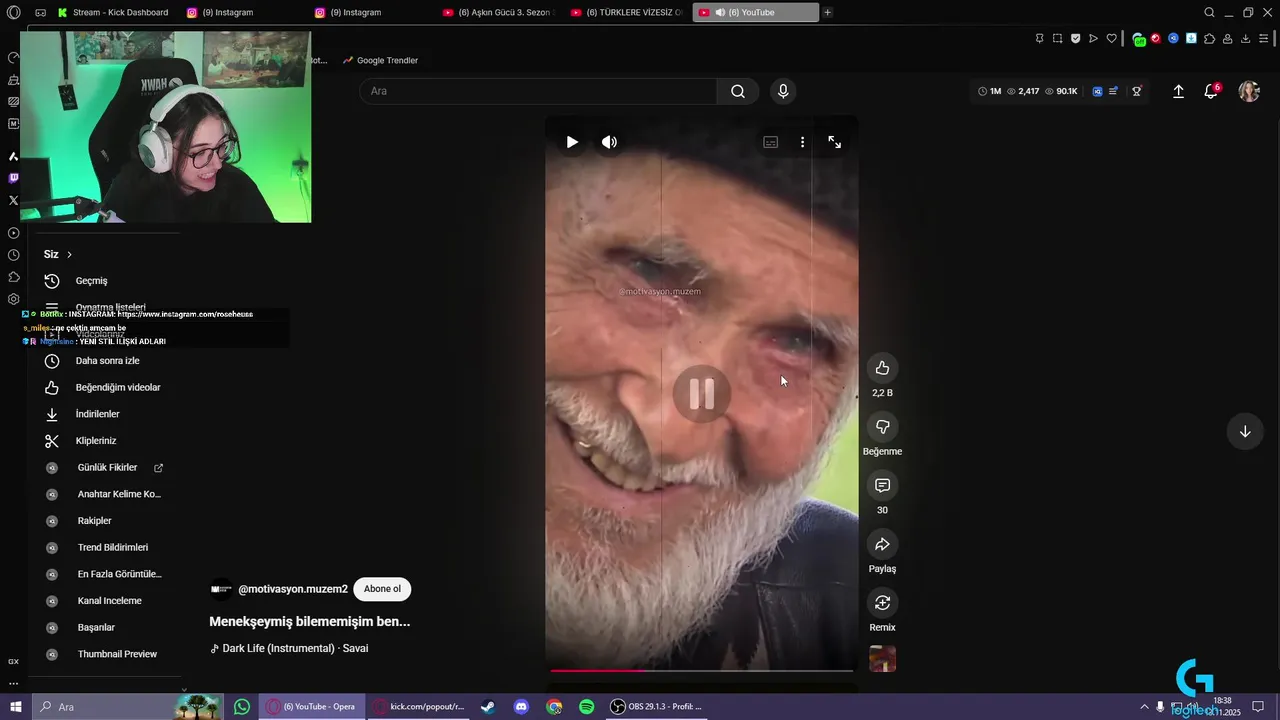This screenshot has height=720, width=1280.
Task: Switch to Stream - Kick Dashboard tab
Action: pyautogui.click(x=113, y=12)
